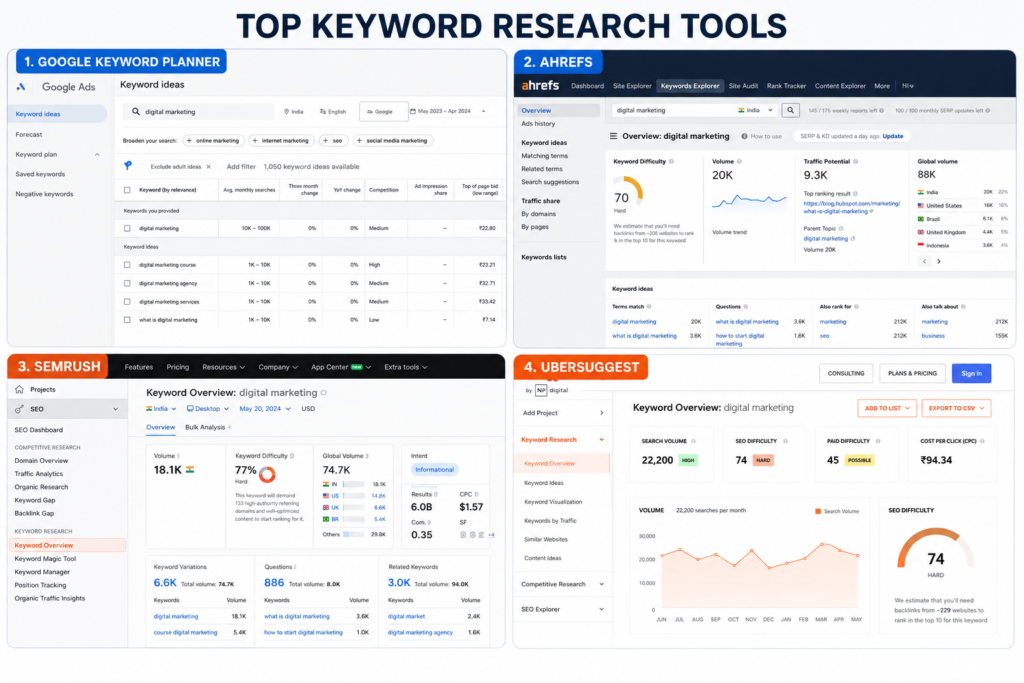The width and height of the screenshot is (1024, 683).
Task: Add the online marketing broaden suggestion
Action: point(213,140)
